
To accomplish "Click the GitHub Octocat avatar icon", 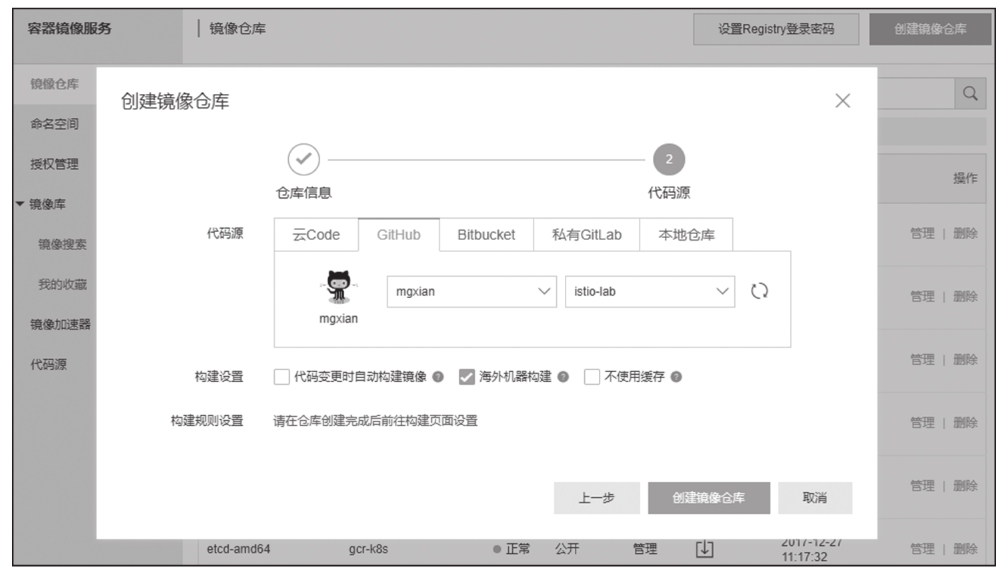I will 338,287.
